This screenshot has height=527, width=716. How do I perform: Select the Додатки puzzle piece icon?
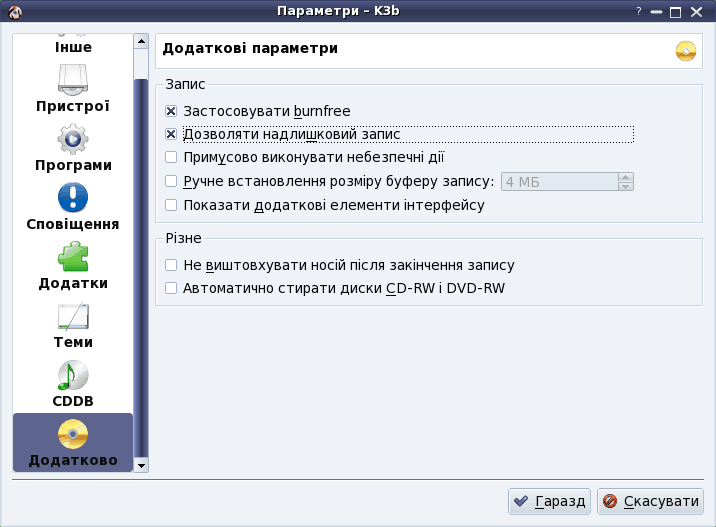click(x=72, y=257)
